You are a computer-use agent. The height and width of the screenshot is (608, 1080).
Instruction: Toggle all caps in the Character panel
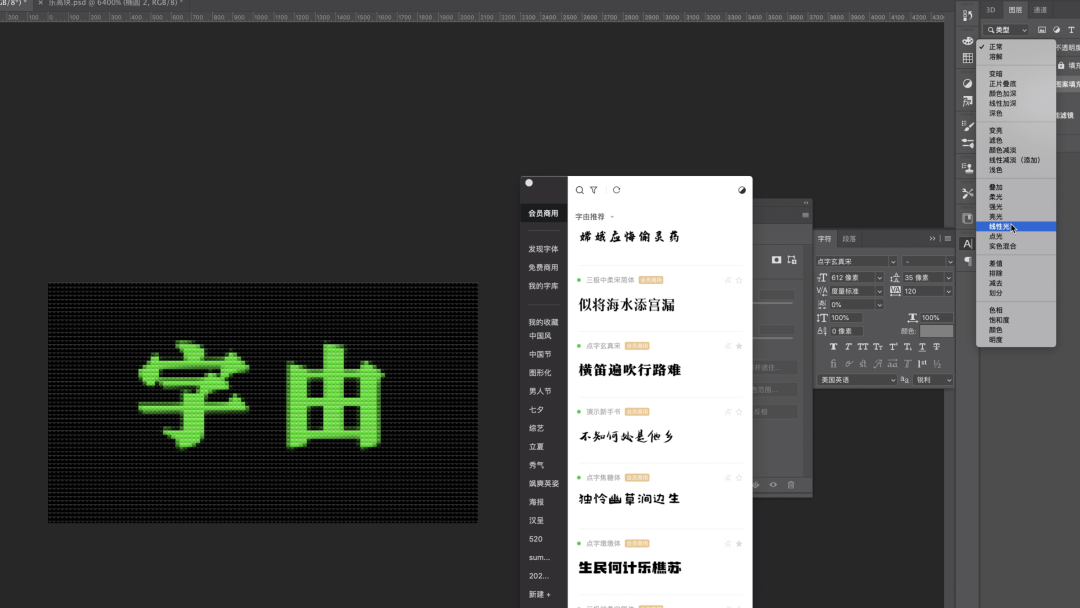click(862, 347)
